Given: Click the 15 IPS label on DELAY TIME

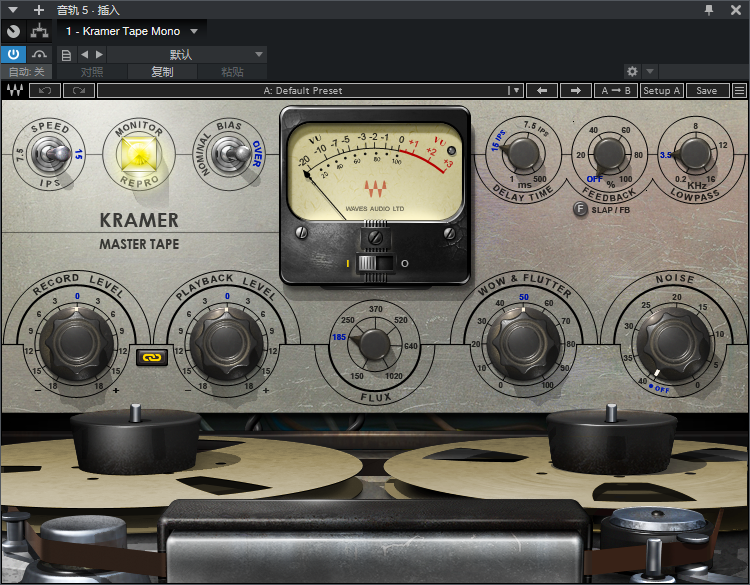Looking at the screenshot, I should (x=498, y=140).
